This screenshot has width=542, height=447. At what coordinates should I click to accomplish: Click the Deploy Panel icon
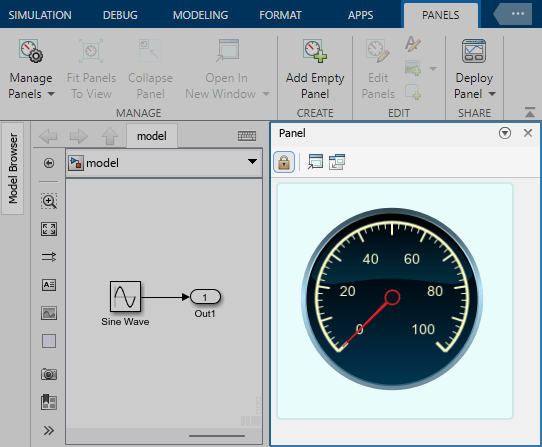[474, 51]
